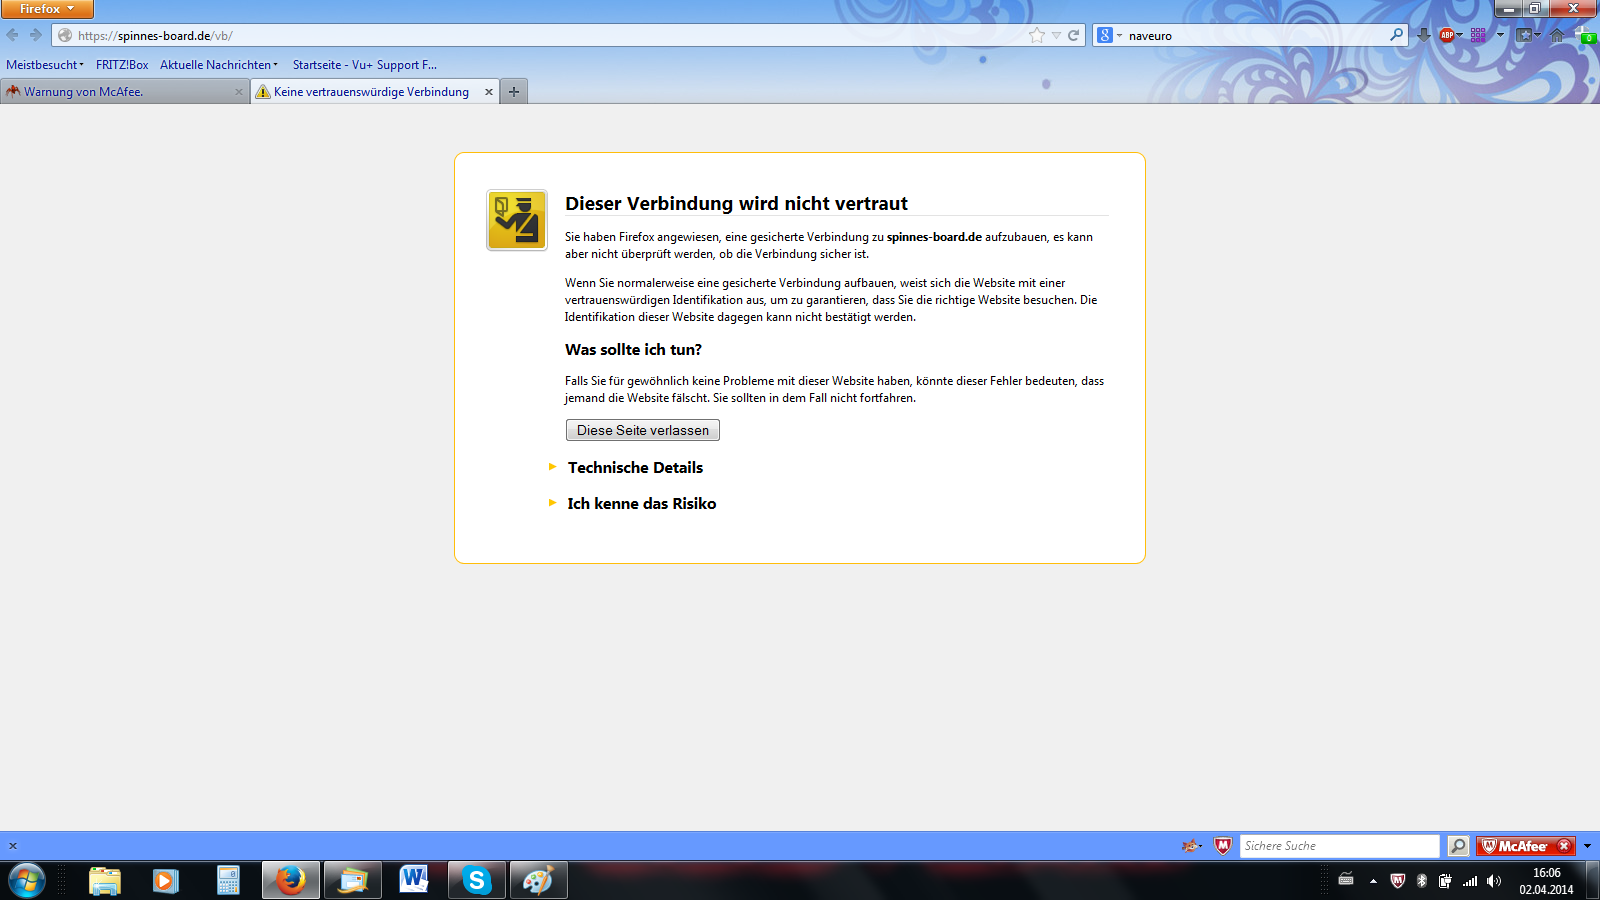Reload the page with the refresh icon
Screen dimensions: 1600x900
pyautogui.click(x=1074, y=35)
